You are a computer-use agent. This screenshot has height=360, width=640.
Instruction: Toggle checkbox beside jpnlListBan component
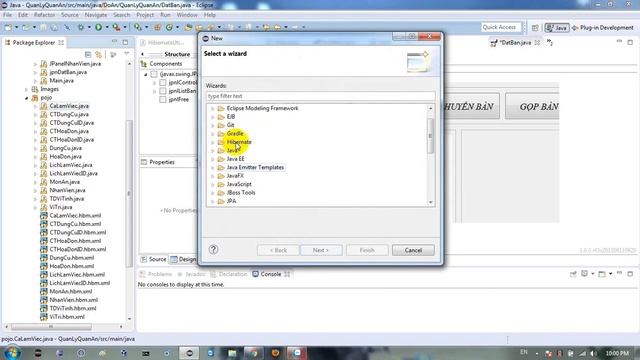click(x=163, y=91)
